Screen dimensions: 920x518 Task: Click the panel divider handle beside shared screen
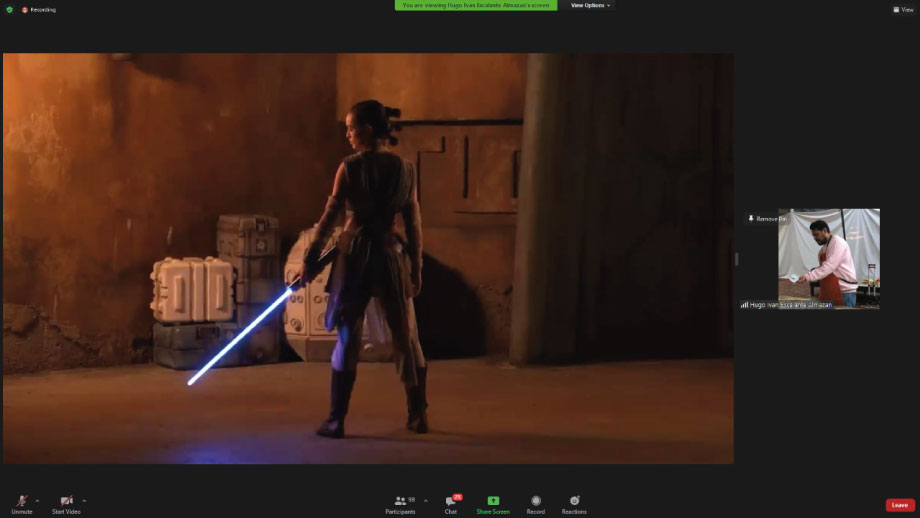pyautogui.click(x=736, y=259)
